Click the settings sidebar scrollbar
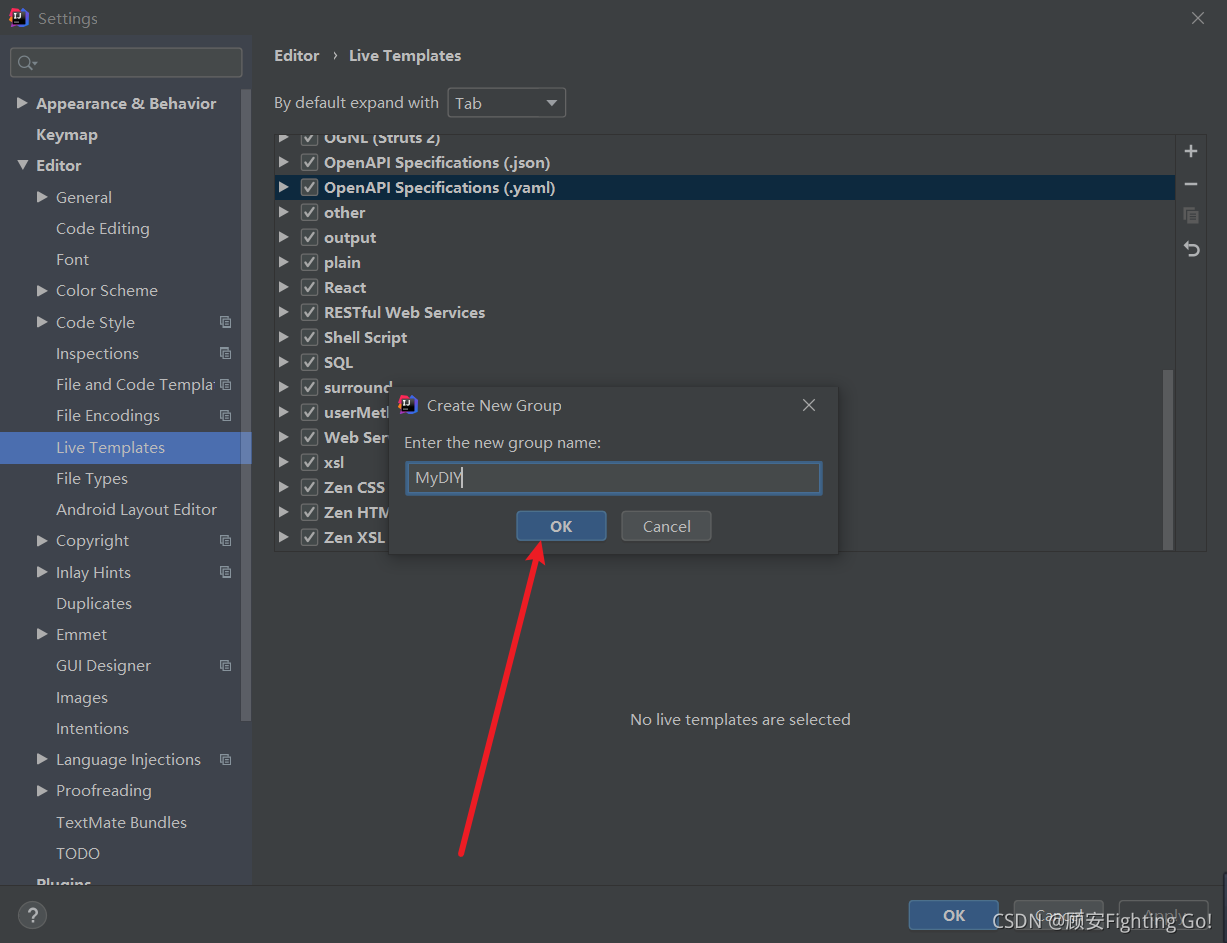Screen dimensions: 1227x943 [246, 405]
